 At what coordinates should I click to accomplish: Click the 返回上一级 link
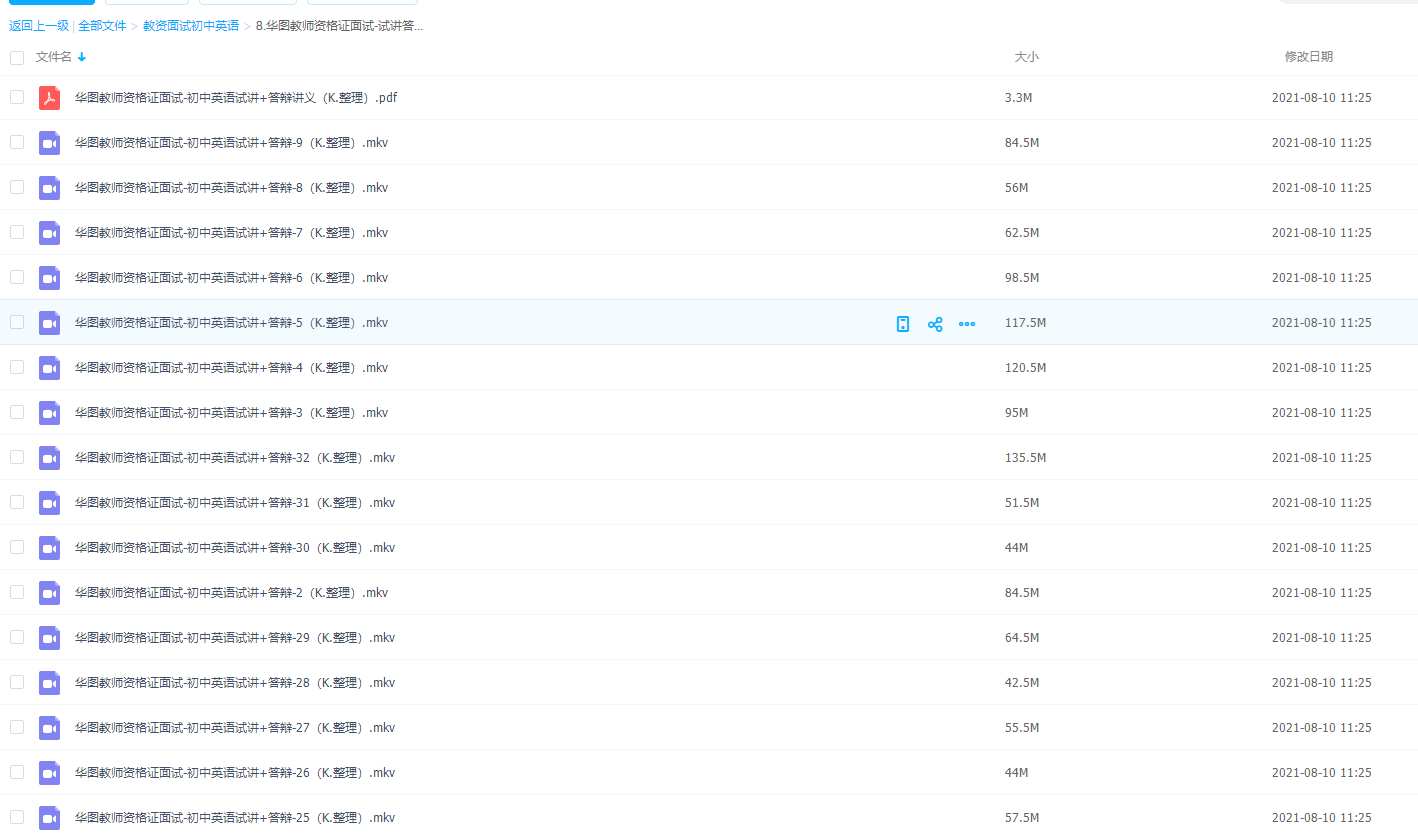click(39, 26)
